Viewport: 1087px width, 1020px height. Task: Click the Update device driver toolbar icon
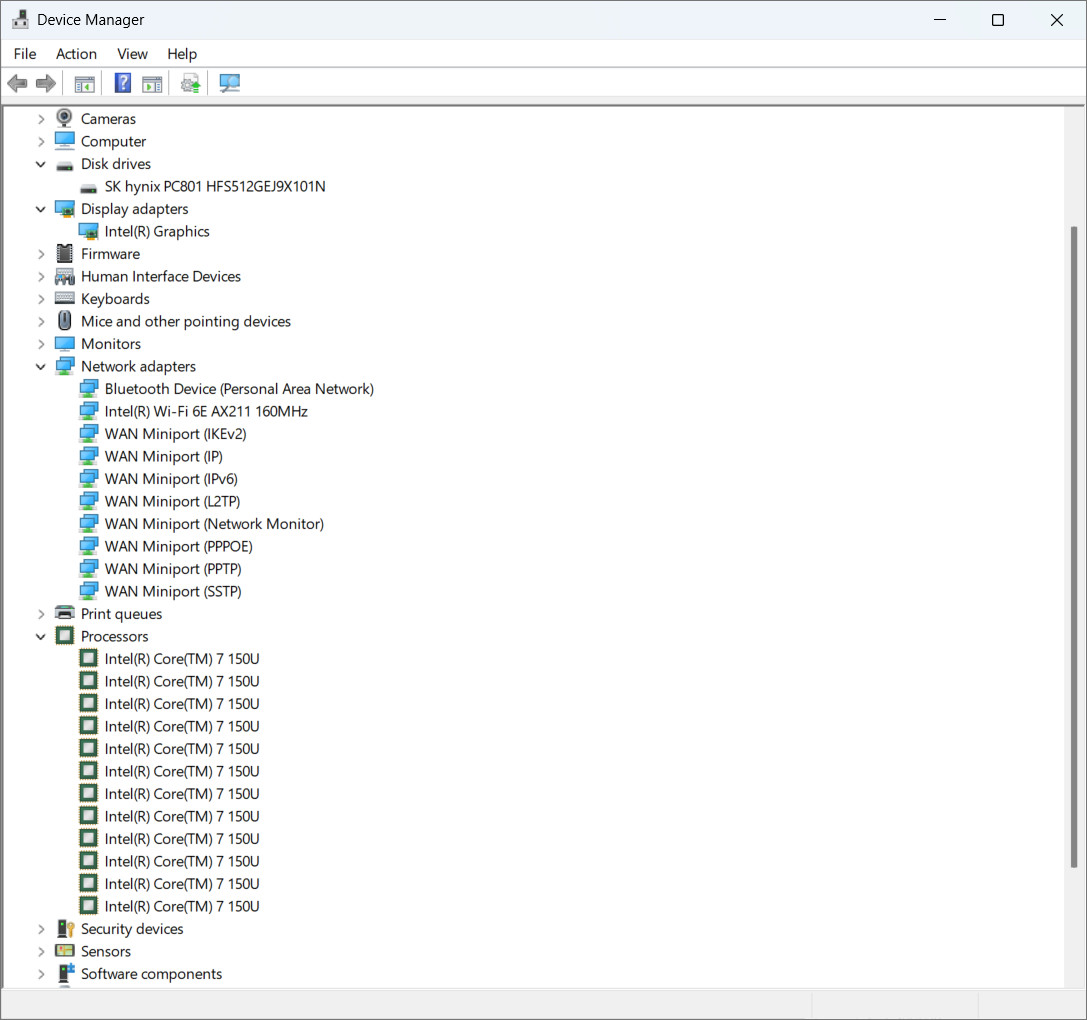pos(191,84)
